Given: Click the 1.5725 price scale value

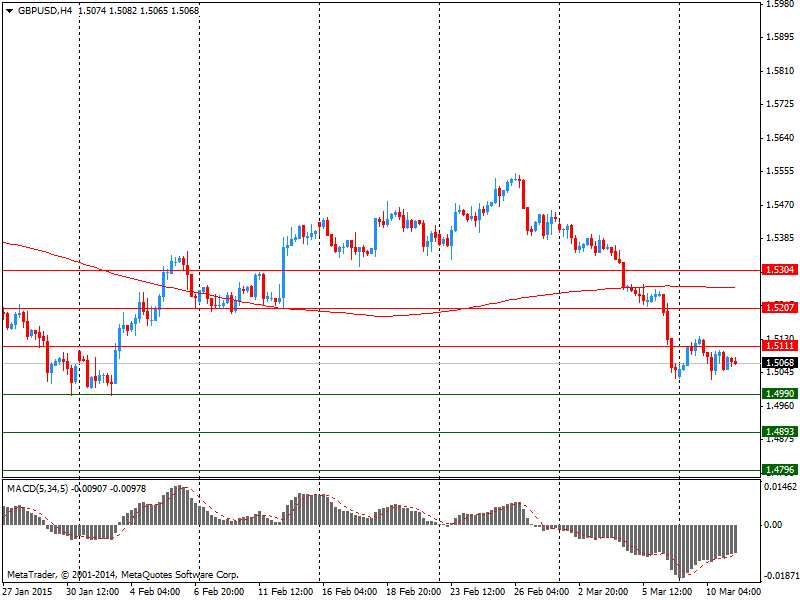Looking at the screenshot, I should coord(781,104).
